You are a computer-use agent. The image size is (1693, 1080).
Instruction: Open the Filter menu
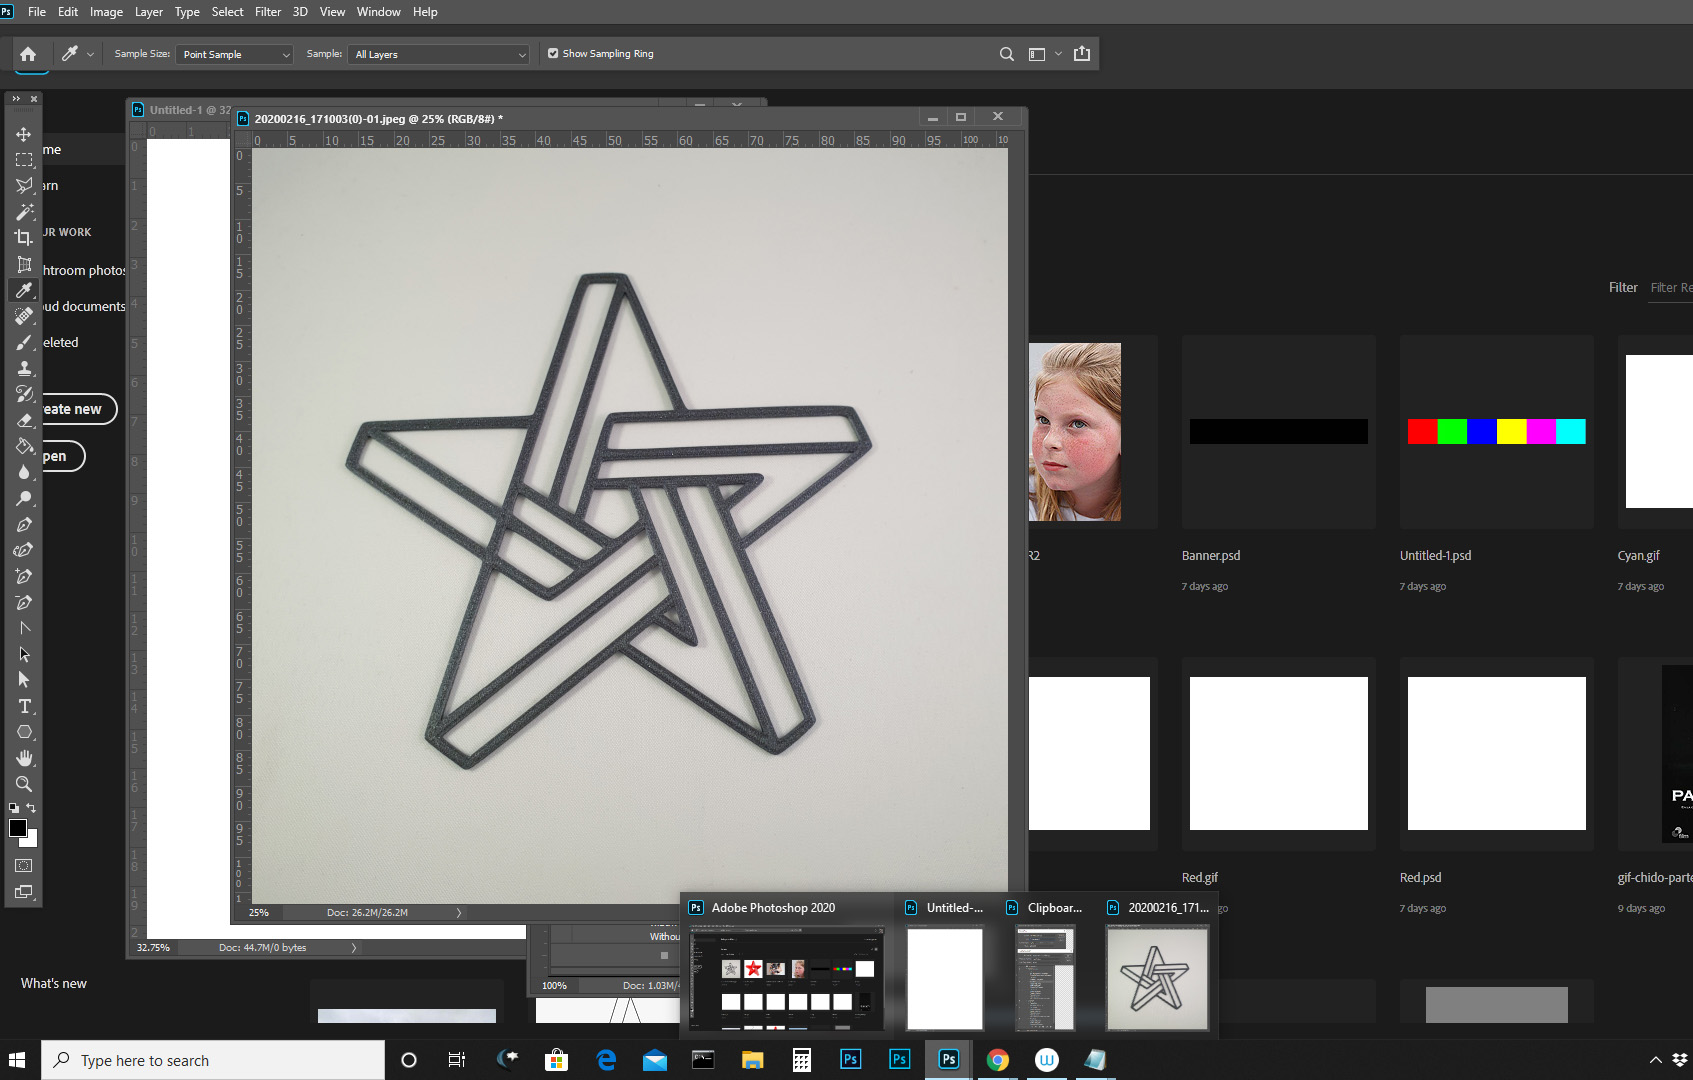[267, 11]
